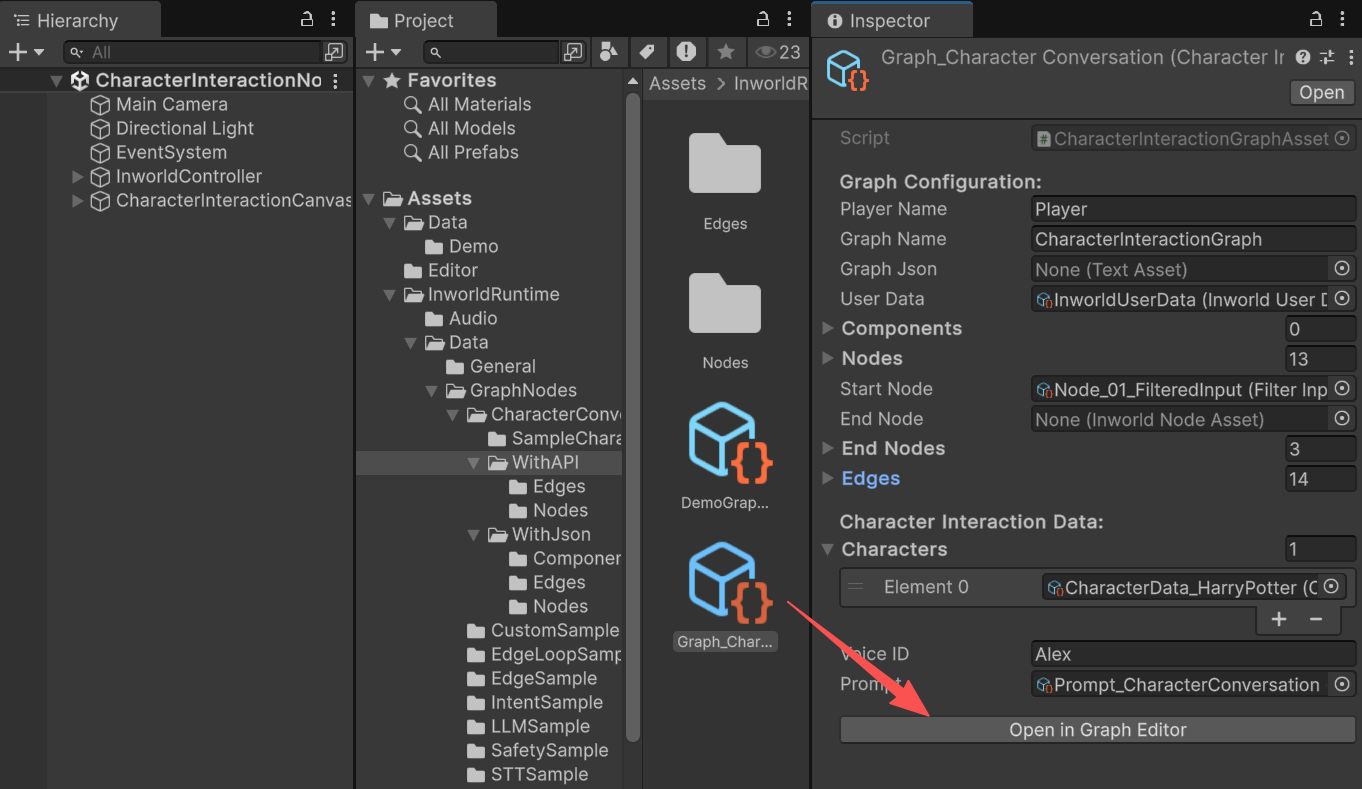Click the Hierarchy search field
This screenshot has width=1362, height=789.
point(192,52)
